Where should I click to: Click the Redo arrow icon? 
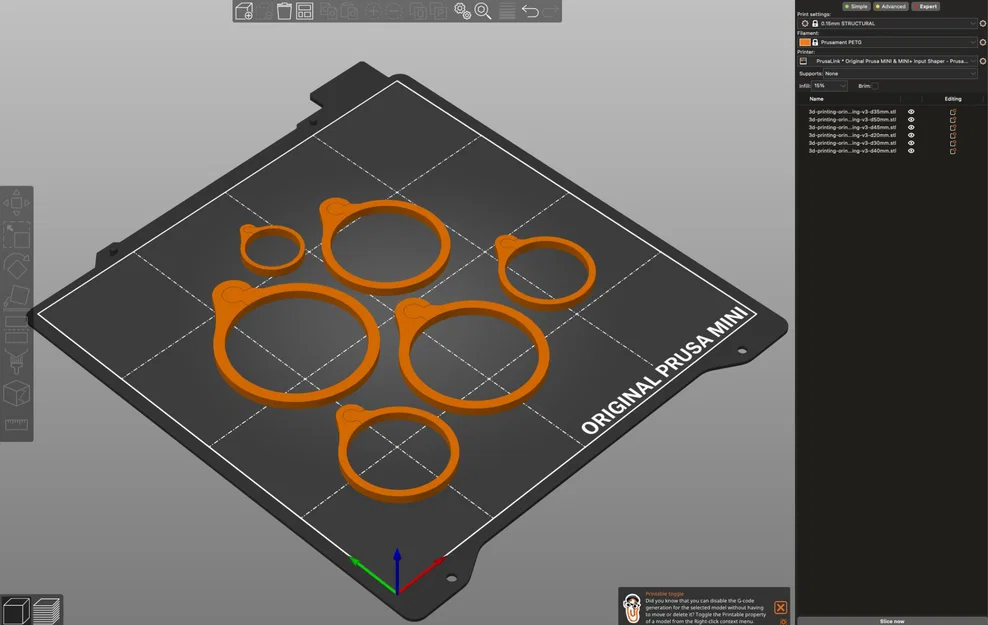[x=550, y=11]
